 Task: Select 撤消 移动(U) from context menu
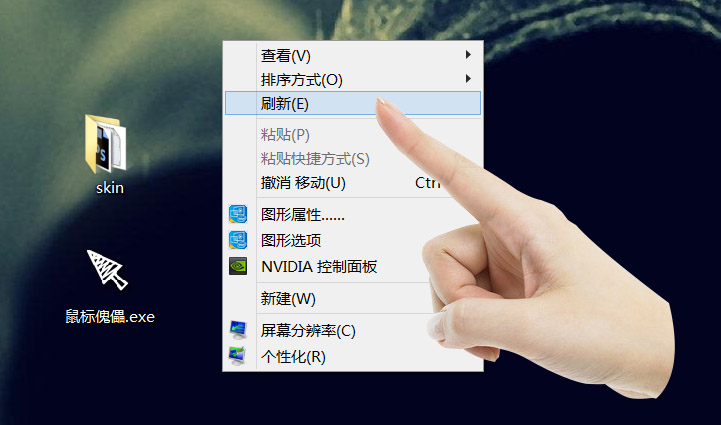pos(303,183)
